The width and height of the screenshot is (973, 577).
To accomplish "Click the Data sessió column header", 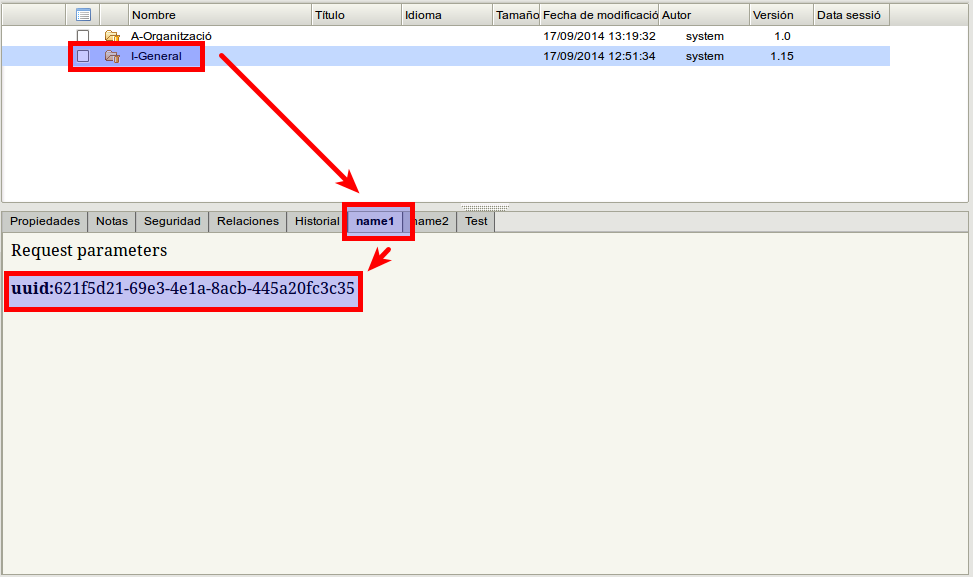I will click(x=850, y=15).
